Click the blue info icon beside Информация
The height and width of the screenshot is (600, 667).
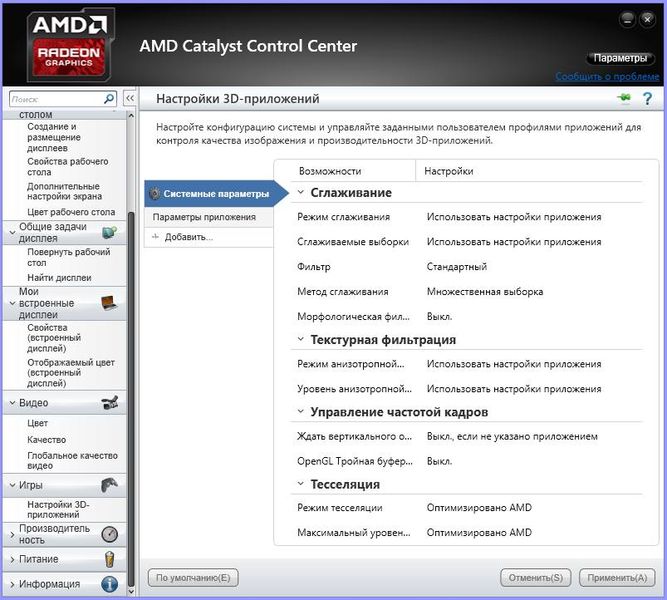point(109,584)
